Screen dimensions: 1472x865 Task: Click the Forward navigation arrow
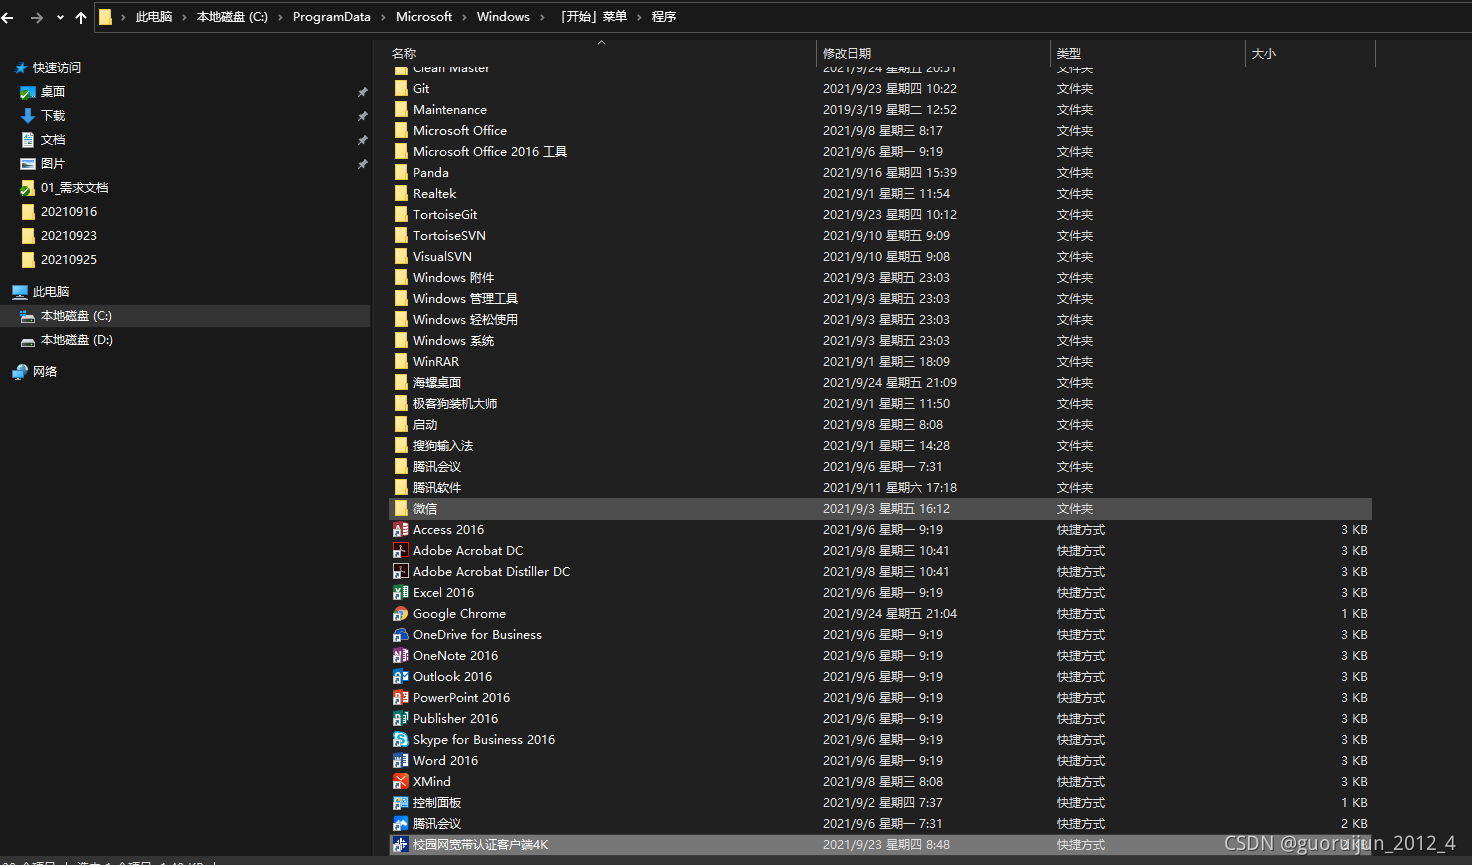tap(37, 17)
